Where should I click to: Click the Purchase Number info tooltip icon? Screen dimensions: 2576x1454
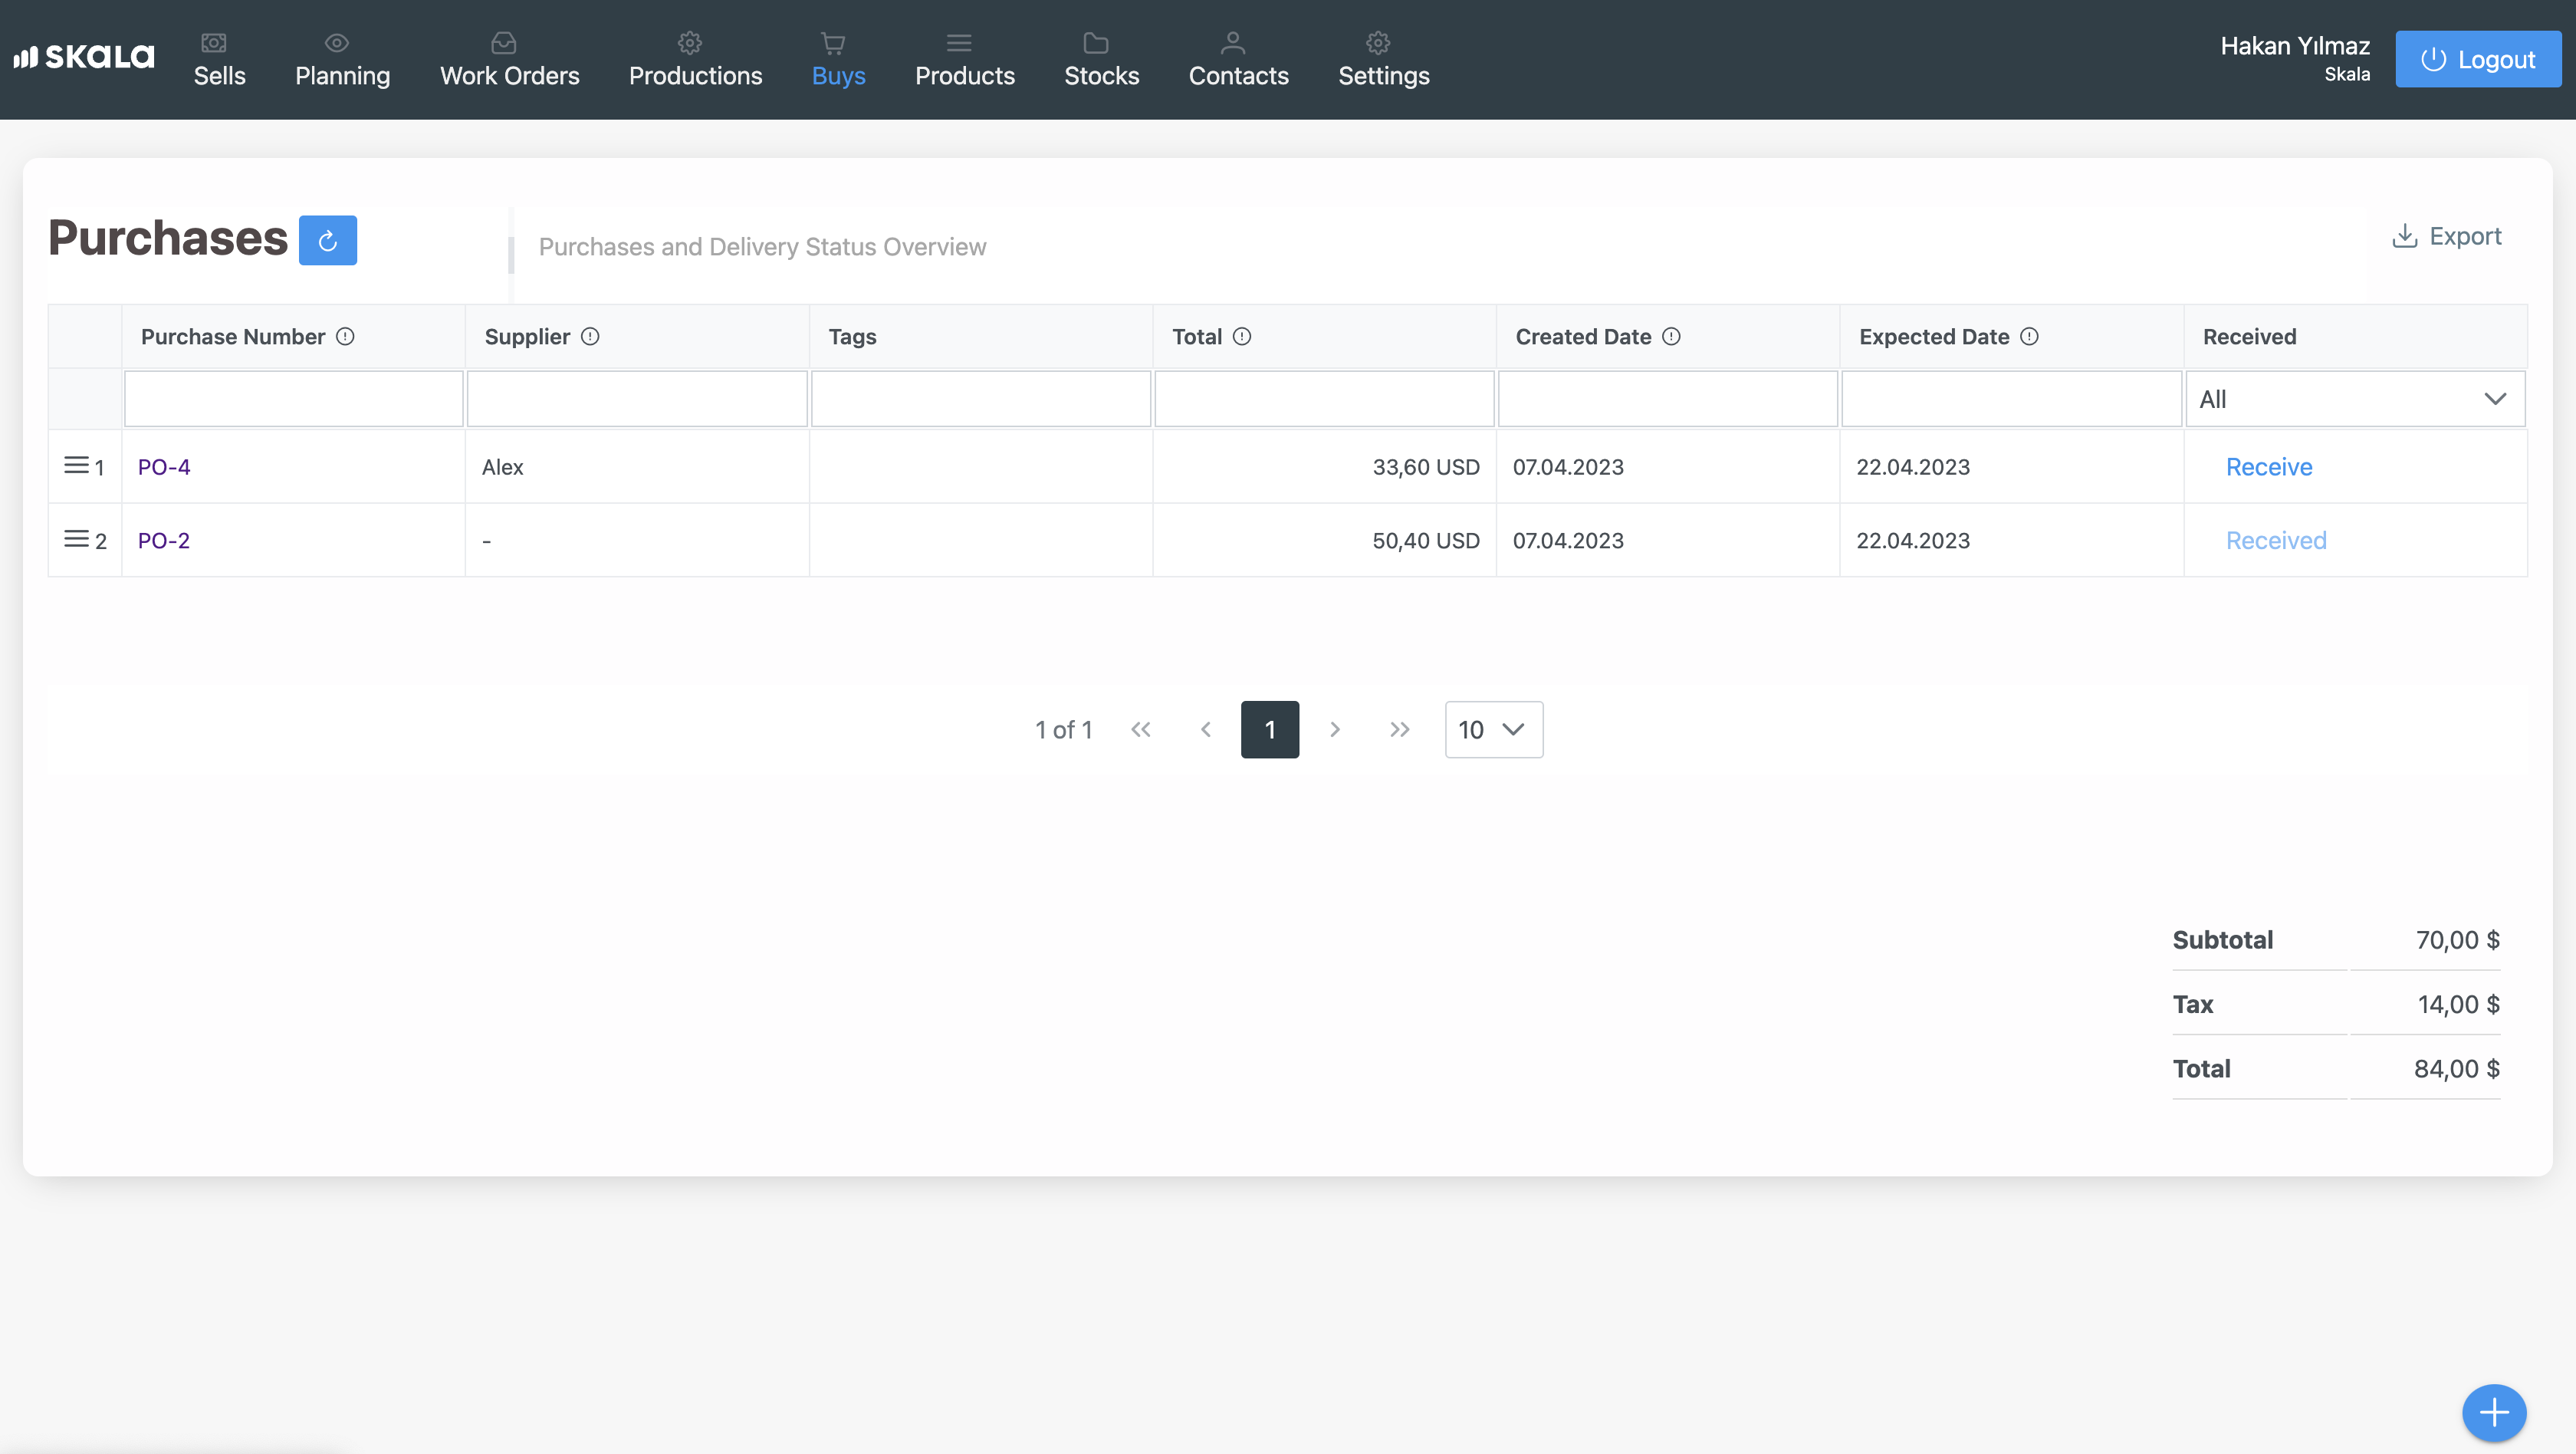[x=346, y=337]
